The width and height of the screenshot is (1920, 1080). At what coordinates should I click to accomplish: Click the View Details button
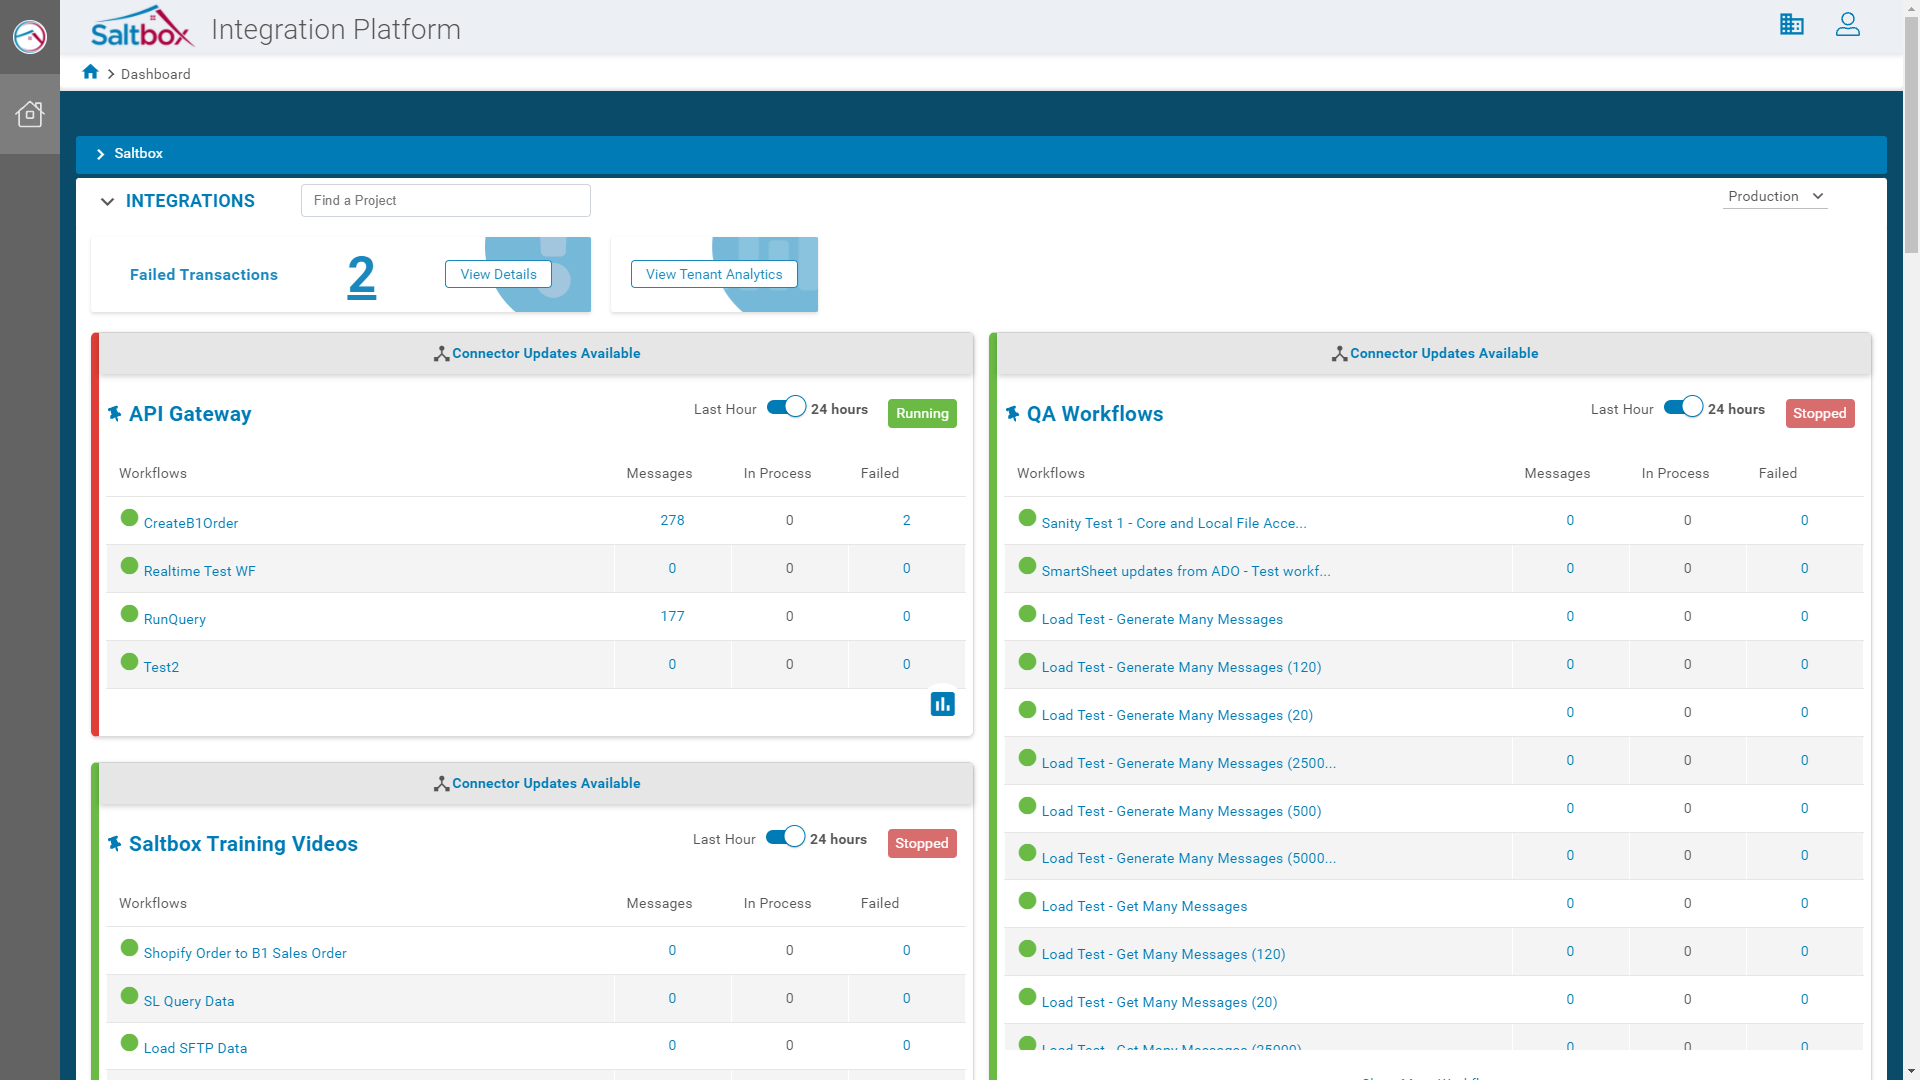pyautogui.click(x=498, y=274)
